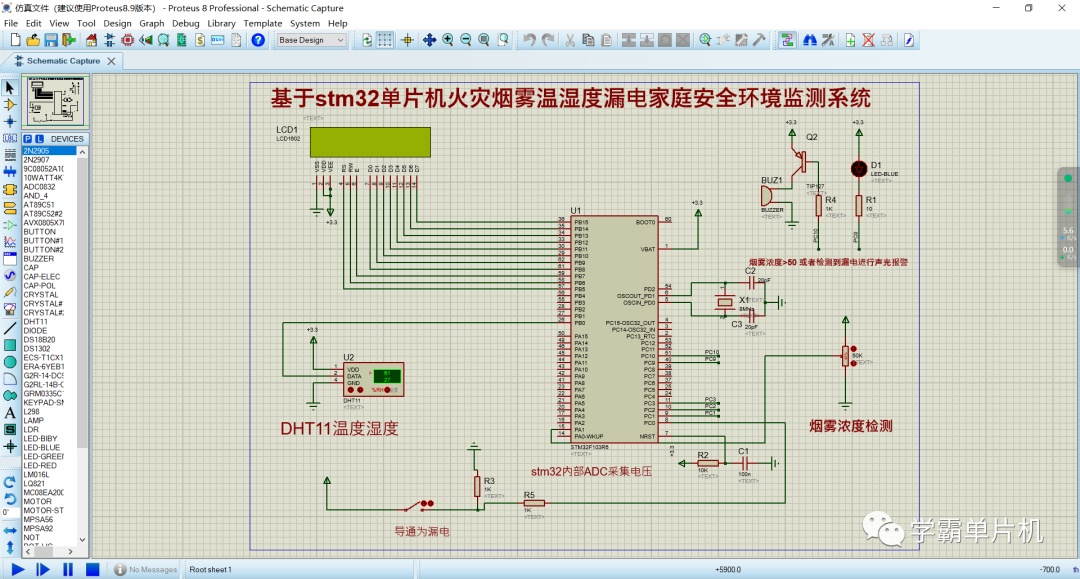Click the smoke sensor potentiometer

(x=847, y=356)
